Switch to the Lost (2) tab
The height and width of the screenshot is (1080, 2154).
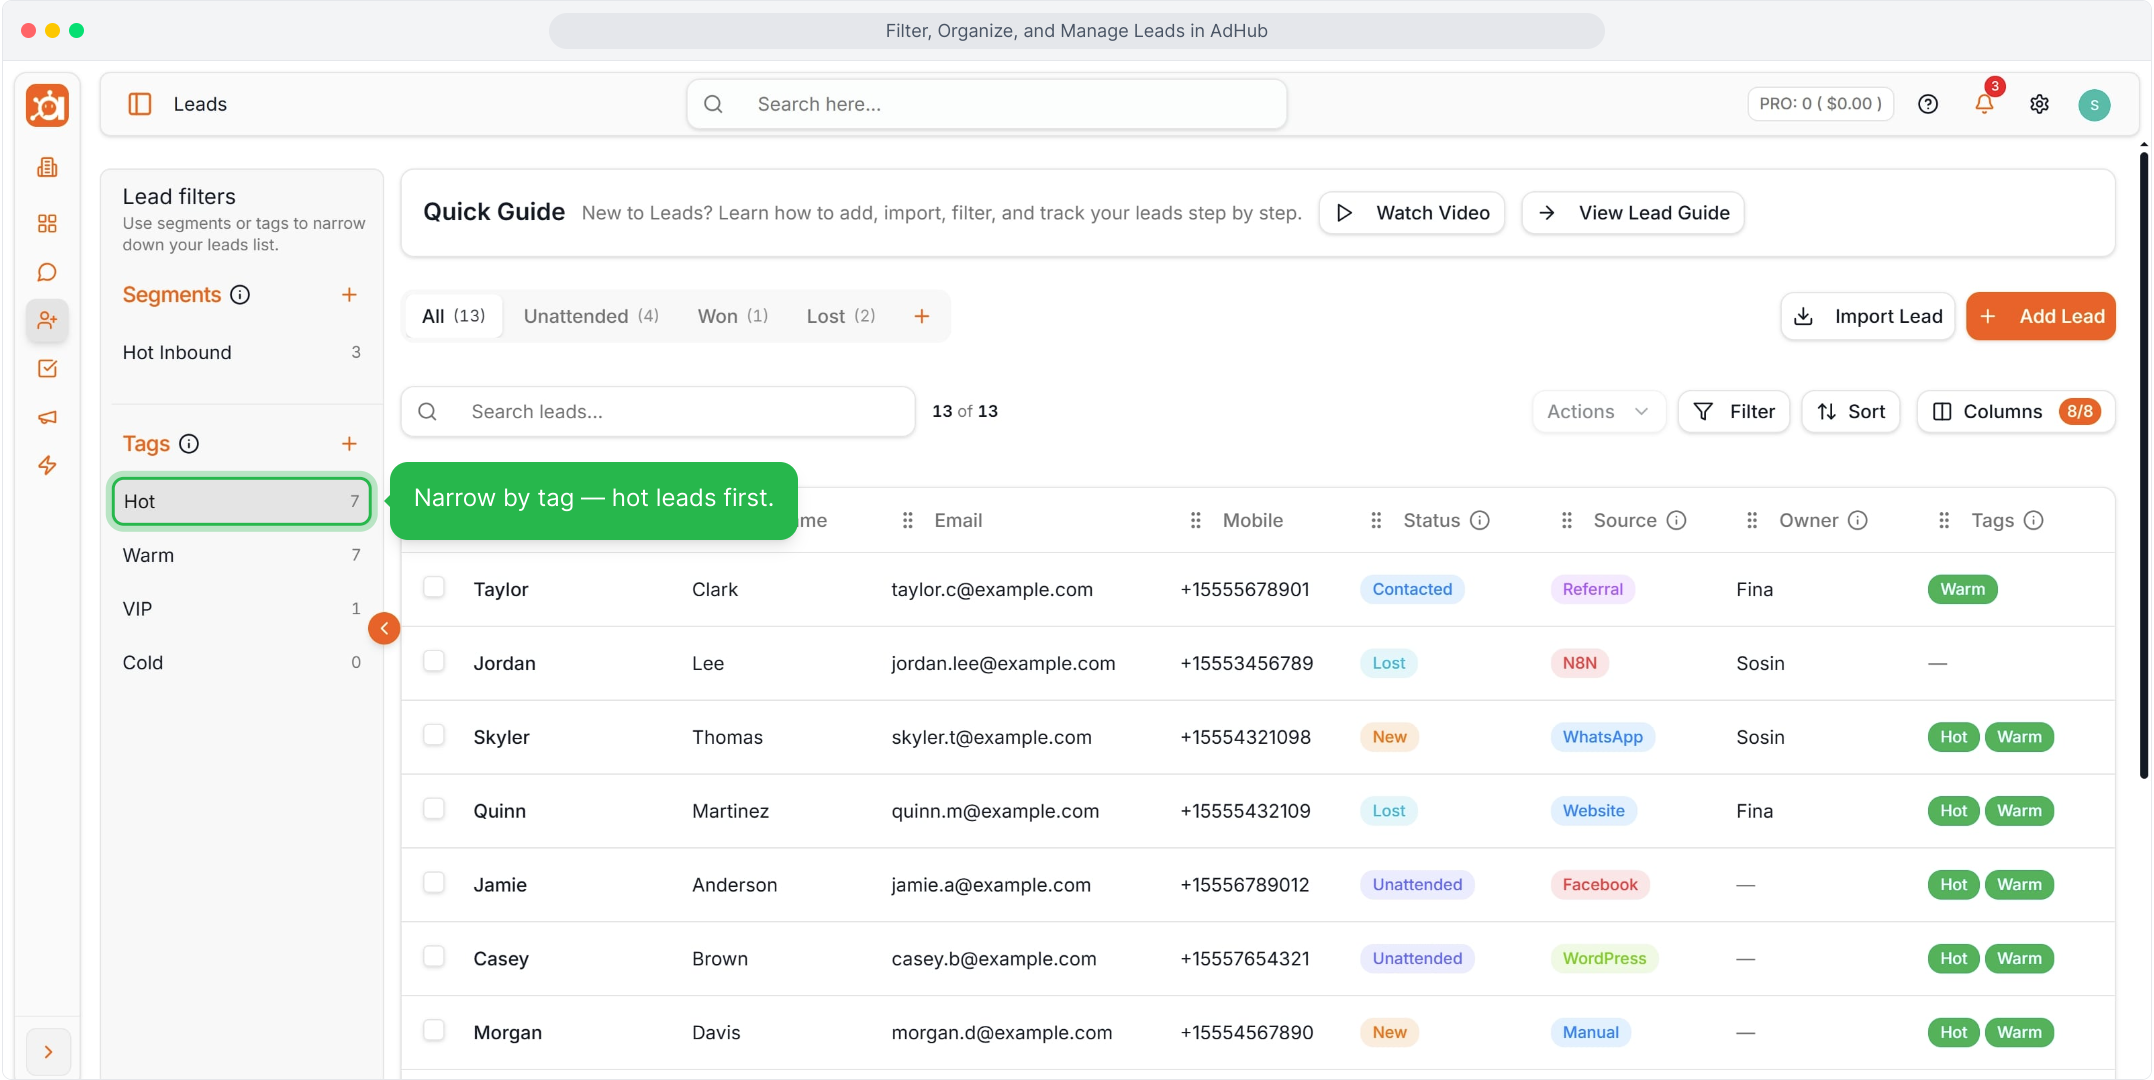(x=841, y=316)
